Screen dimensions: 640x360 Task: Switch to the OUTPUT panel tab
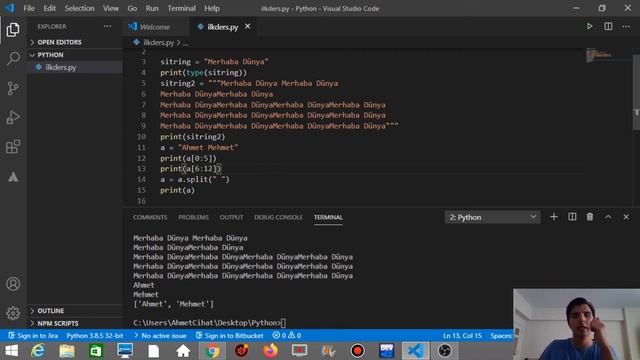[x=231, y=218]
